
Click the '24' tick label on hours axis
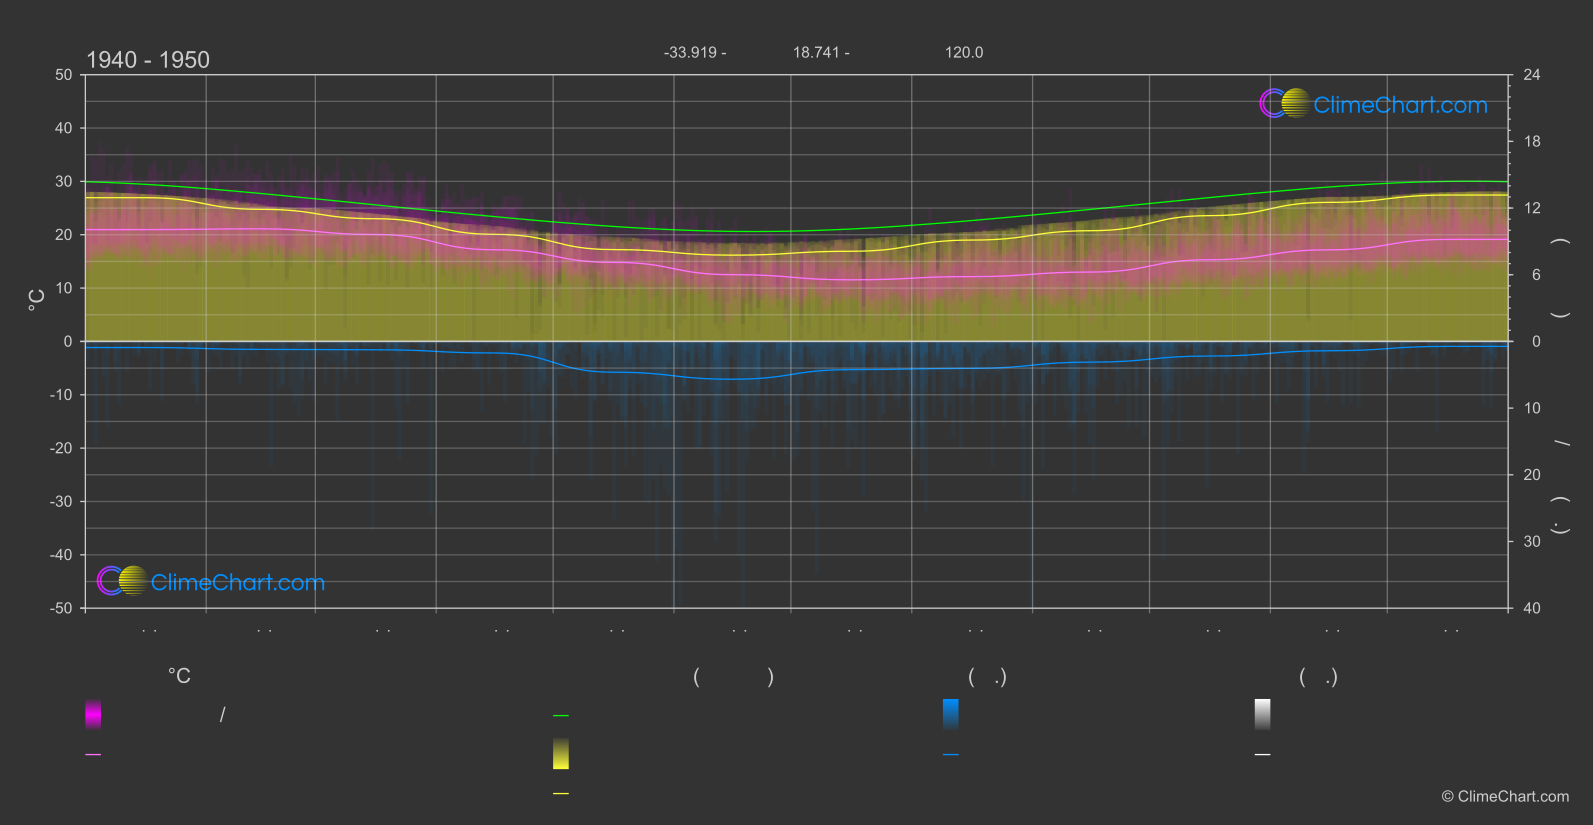1532,75
